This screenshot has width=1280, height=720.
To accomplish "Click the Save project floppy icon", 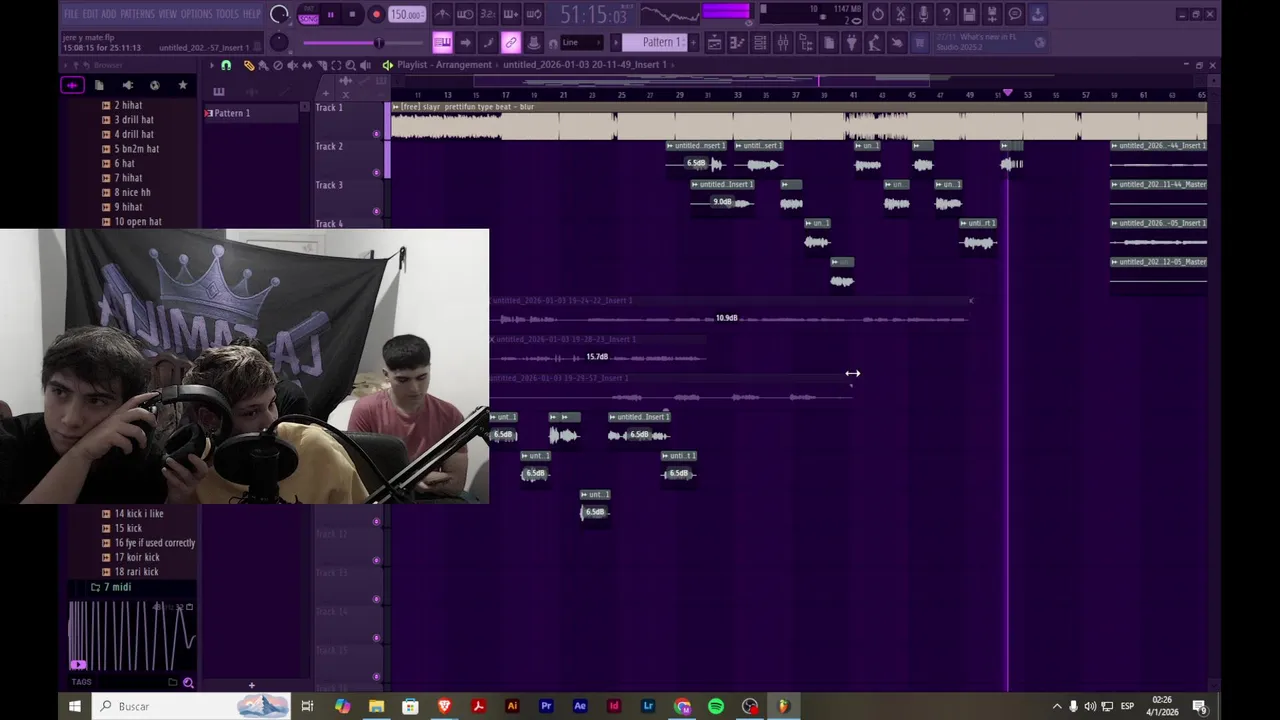I will (969, 14).
